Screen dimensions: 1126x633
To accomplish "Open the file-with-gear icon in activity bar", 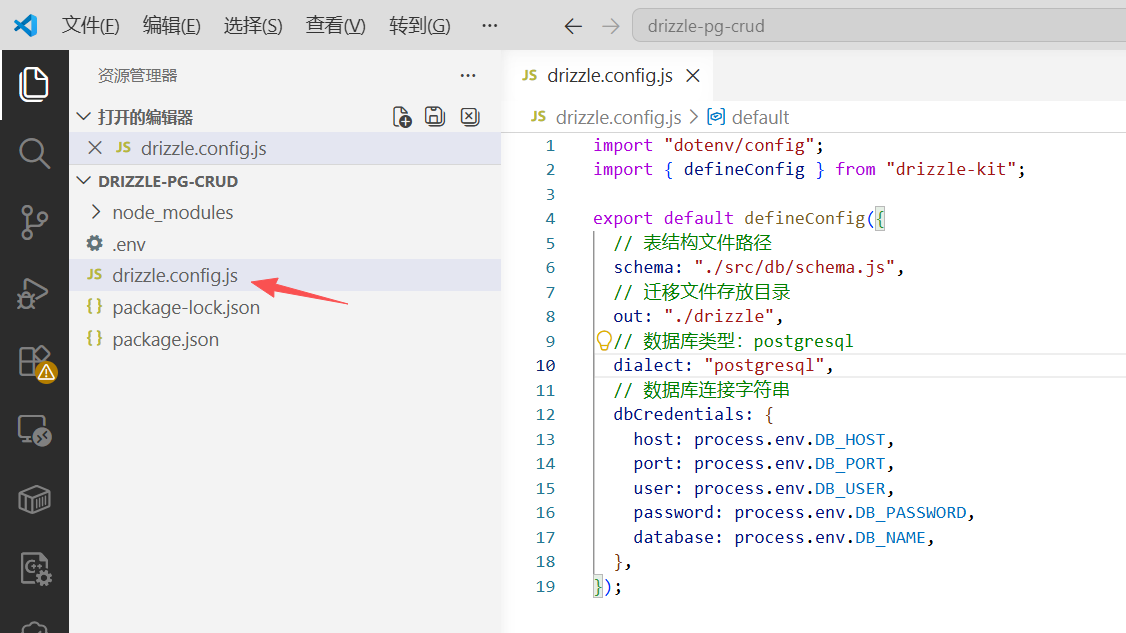I will 34,568.
